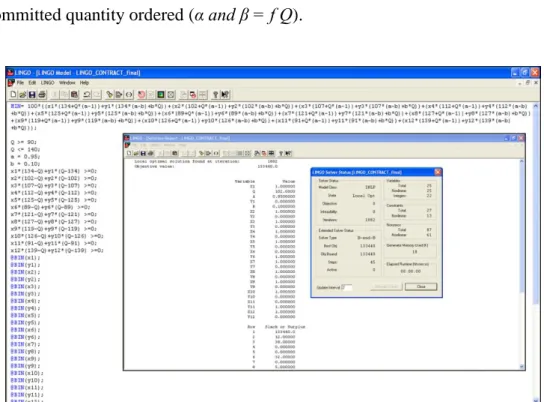Viewport: 544px width, 402px height.
Task: Open the File menu
Action: 20,83
